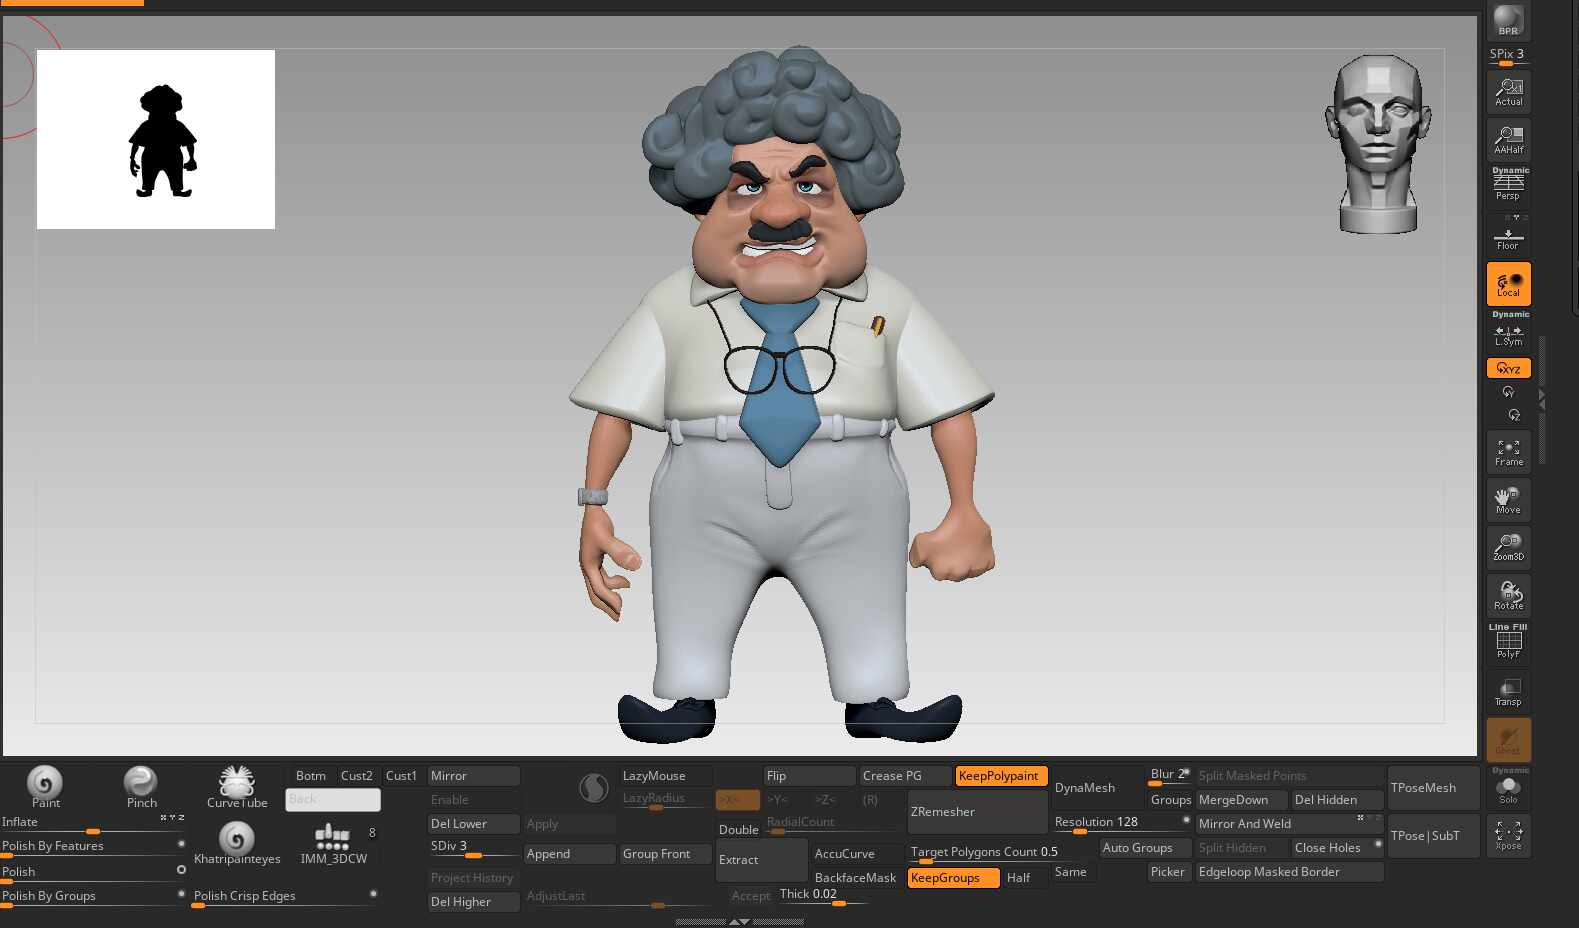This screenshot has height=928, width=1579.
Task: Click Mirror And Weld
Action: pos(1289,824)
